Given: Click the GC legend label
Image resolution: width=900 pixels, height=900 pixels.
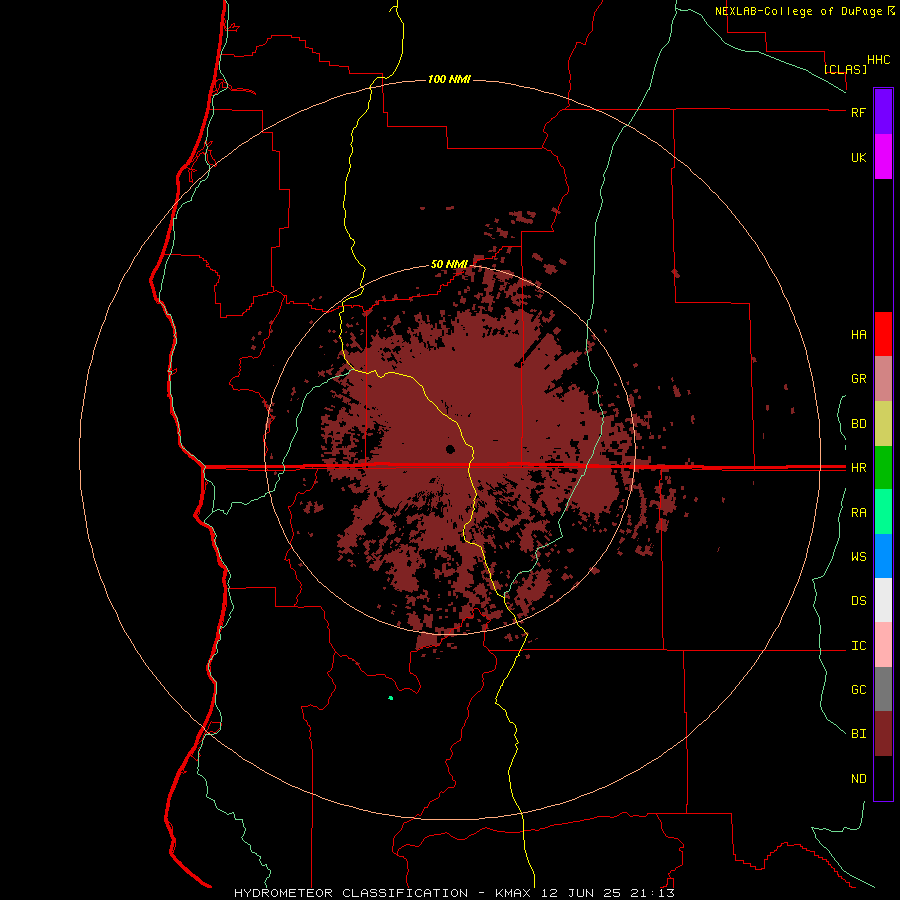Looking at the screenshot, I should 858,690.
